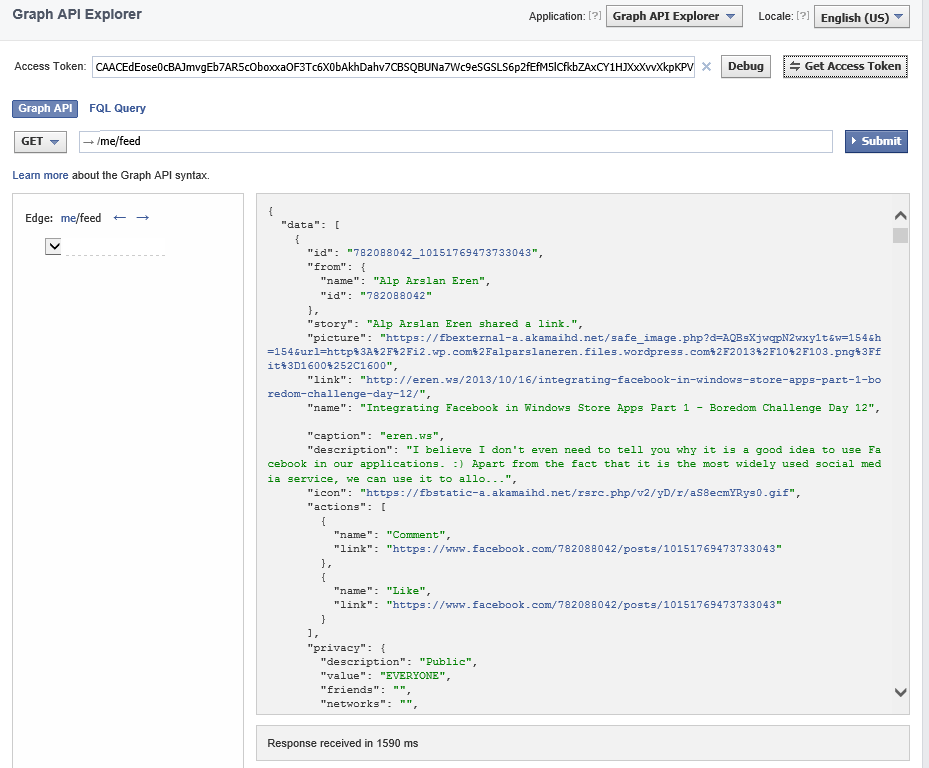Viewport: 929px width, 768px height.
Task: Click the help icon next to Locale
Action: [x=803, y=16]
